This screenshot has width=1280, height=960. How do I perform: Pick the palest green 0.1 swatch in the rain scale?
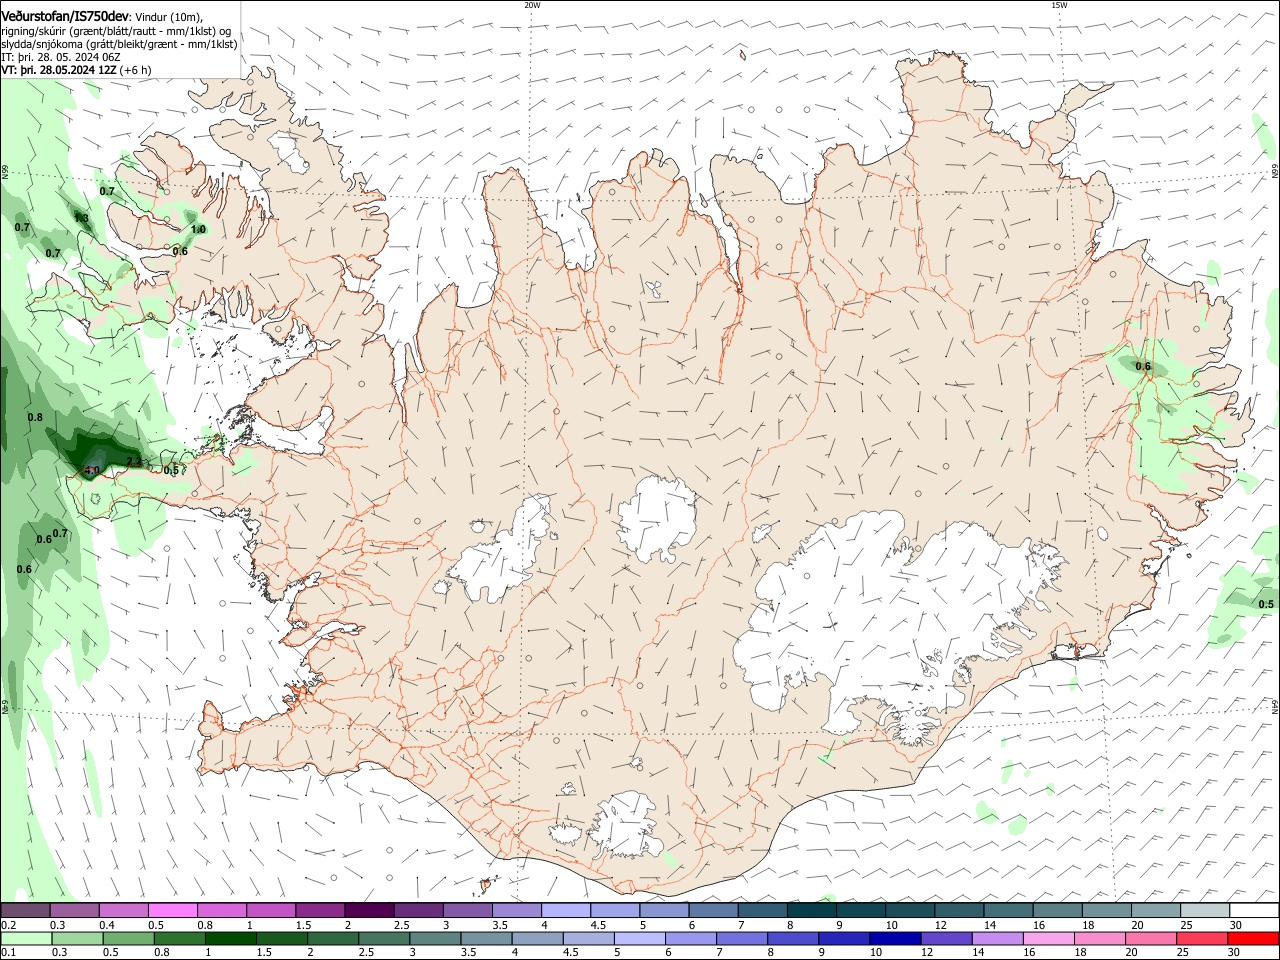click(x=27, y=938)
